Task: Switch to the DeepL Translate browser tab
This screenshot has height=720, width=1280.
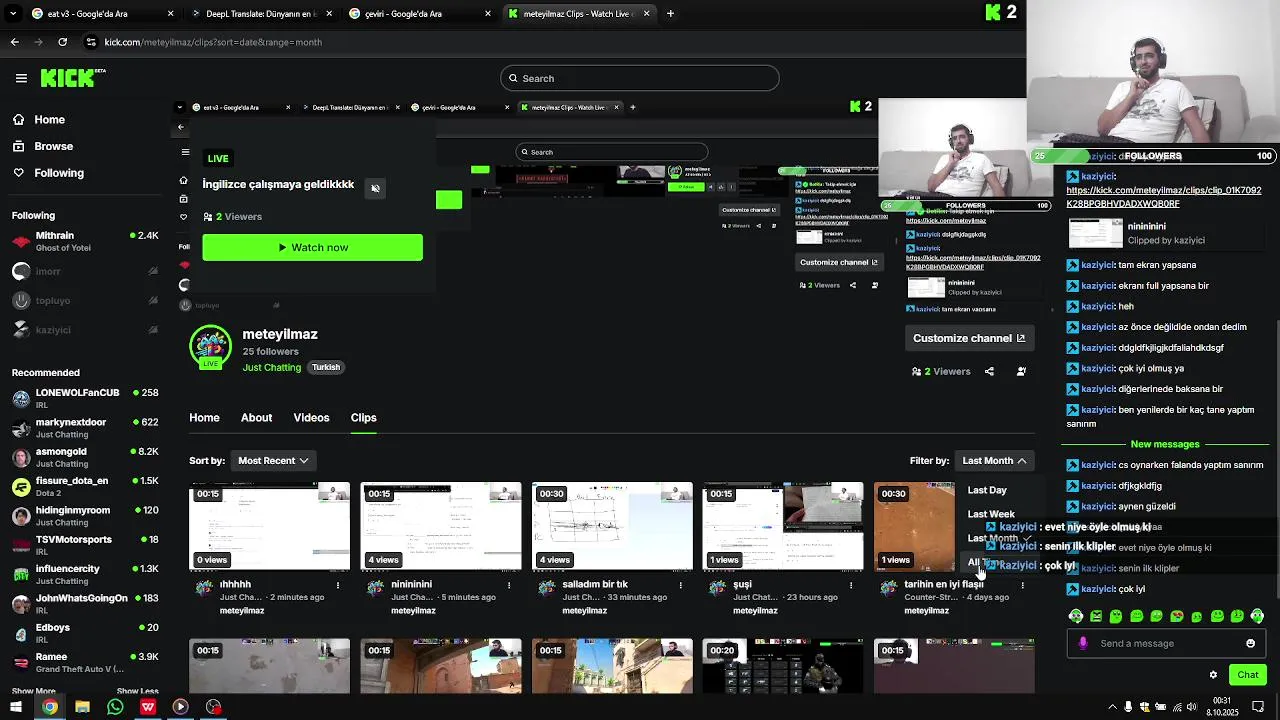Action: coord(261,14)
